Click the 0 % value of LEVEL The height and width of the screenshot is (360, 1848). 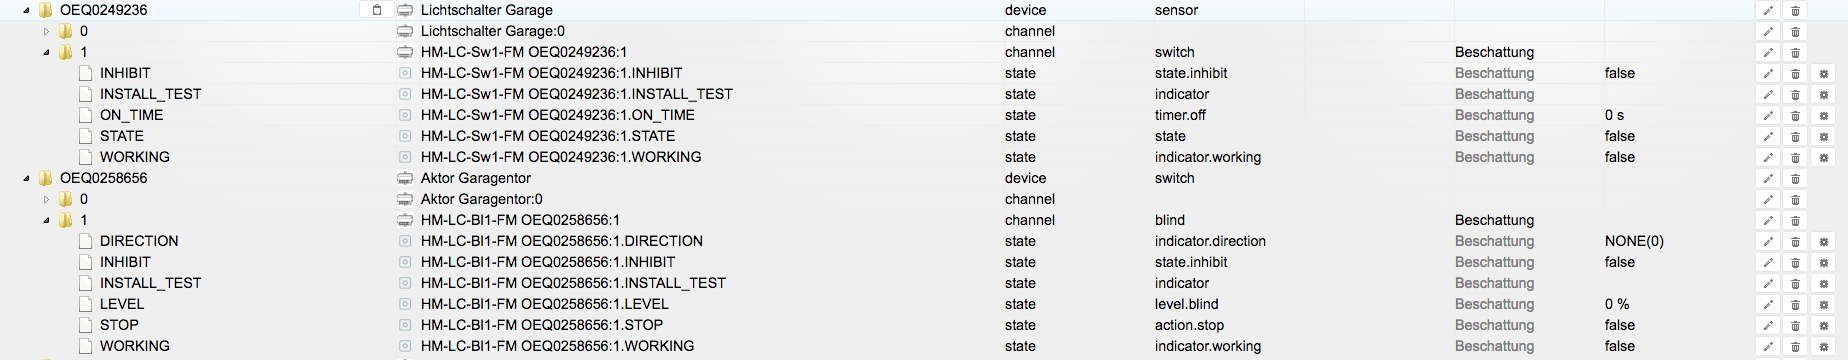point(1617,304)
